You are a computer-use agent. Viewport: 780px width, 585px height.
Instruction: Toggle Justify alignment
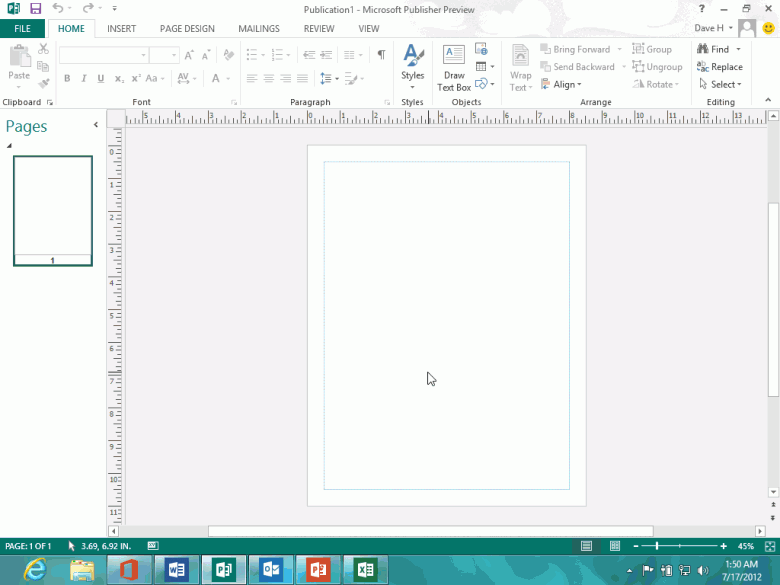click(302, 79)
